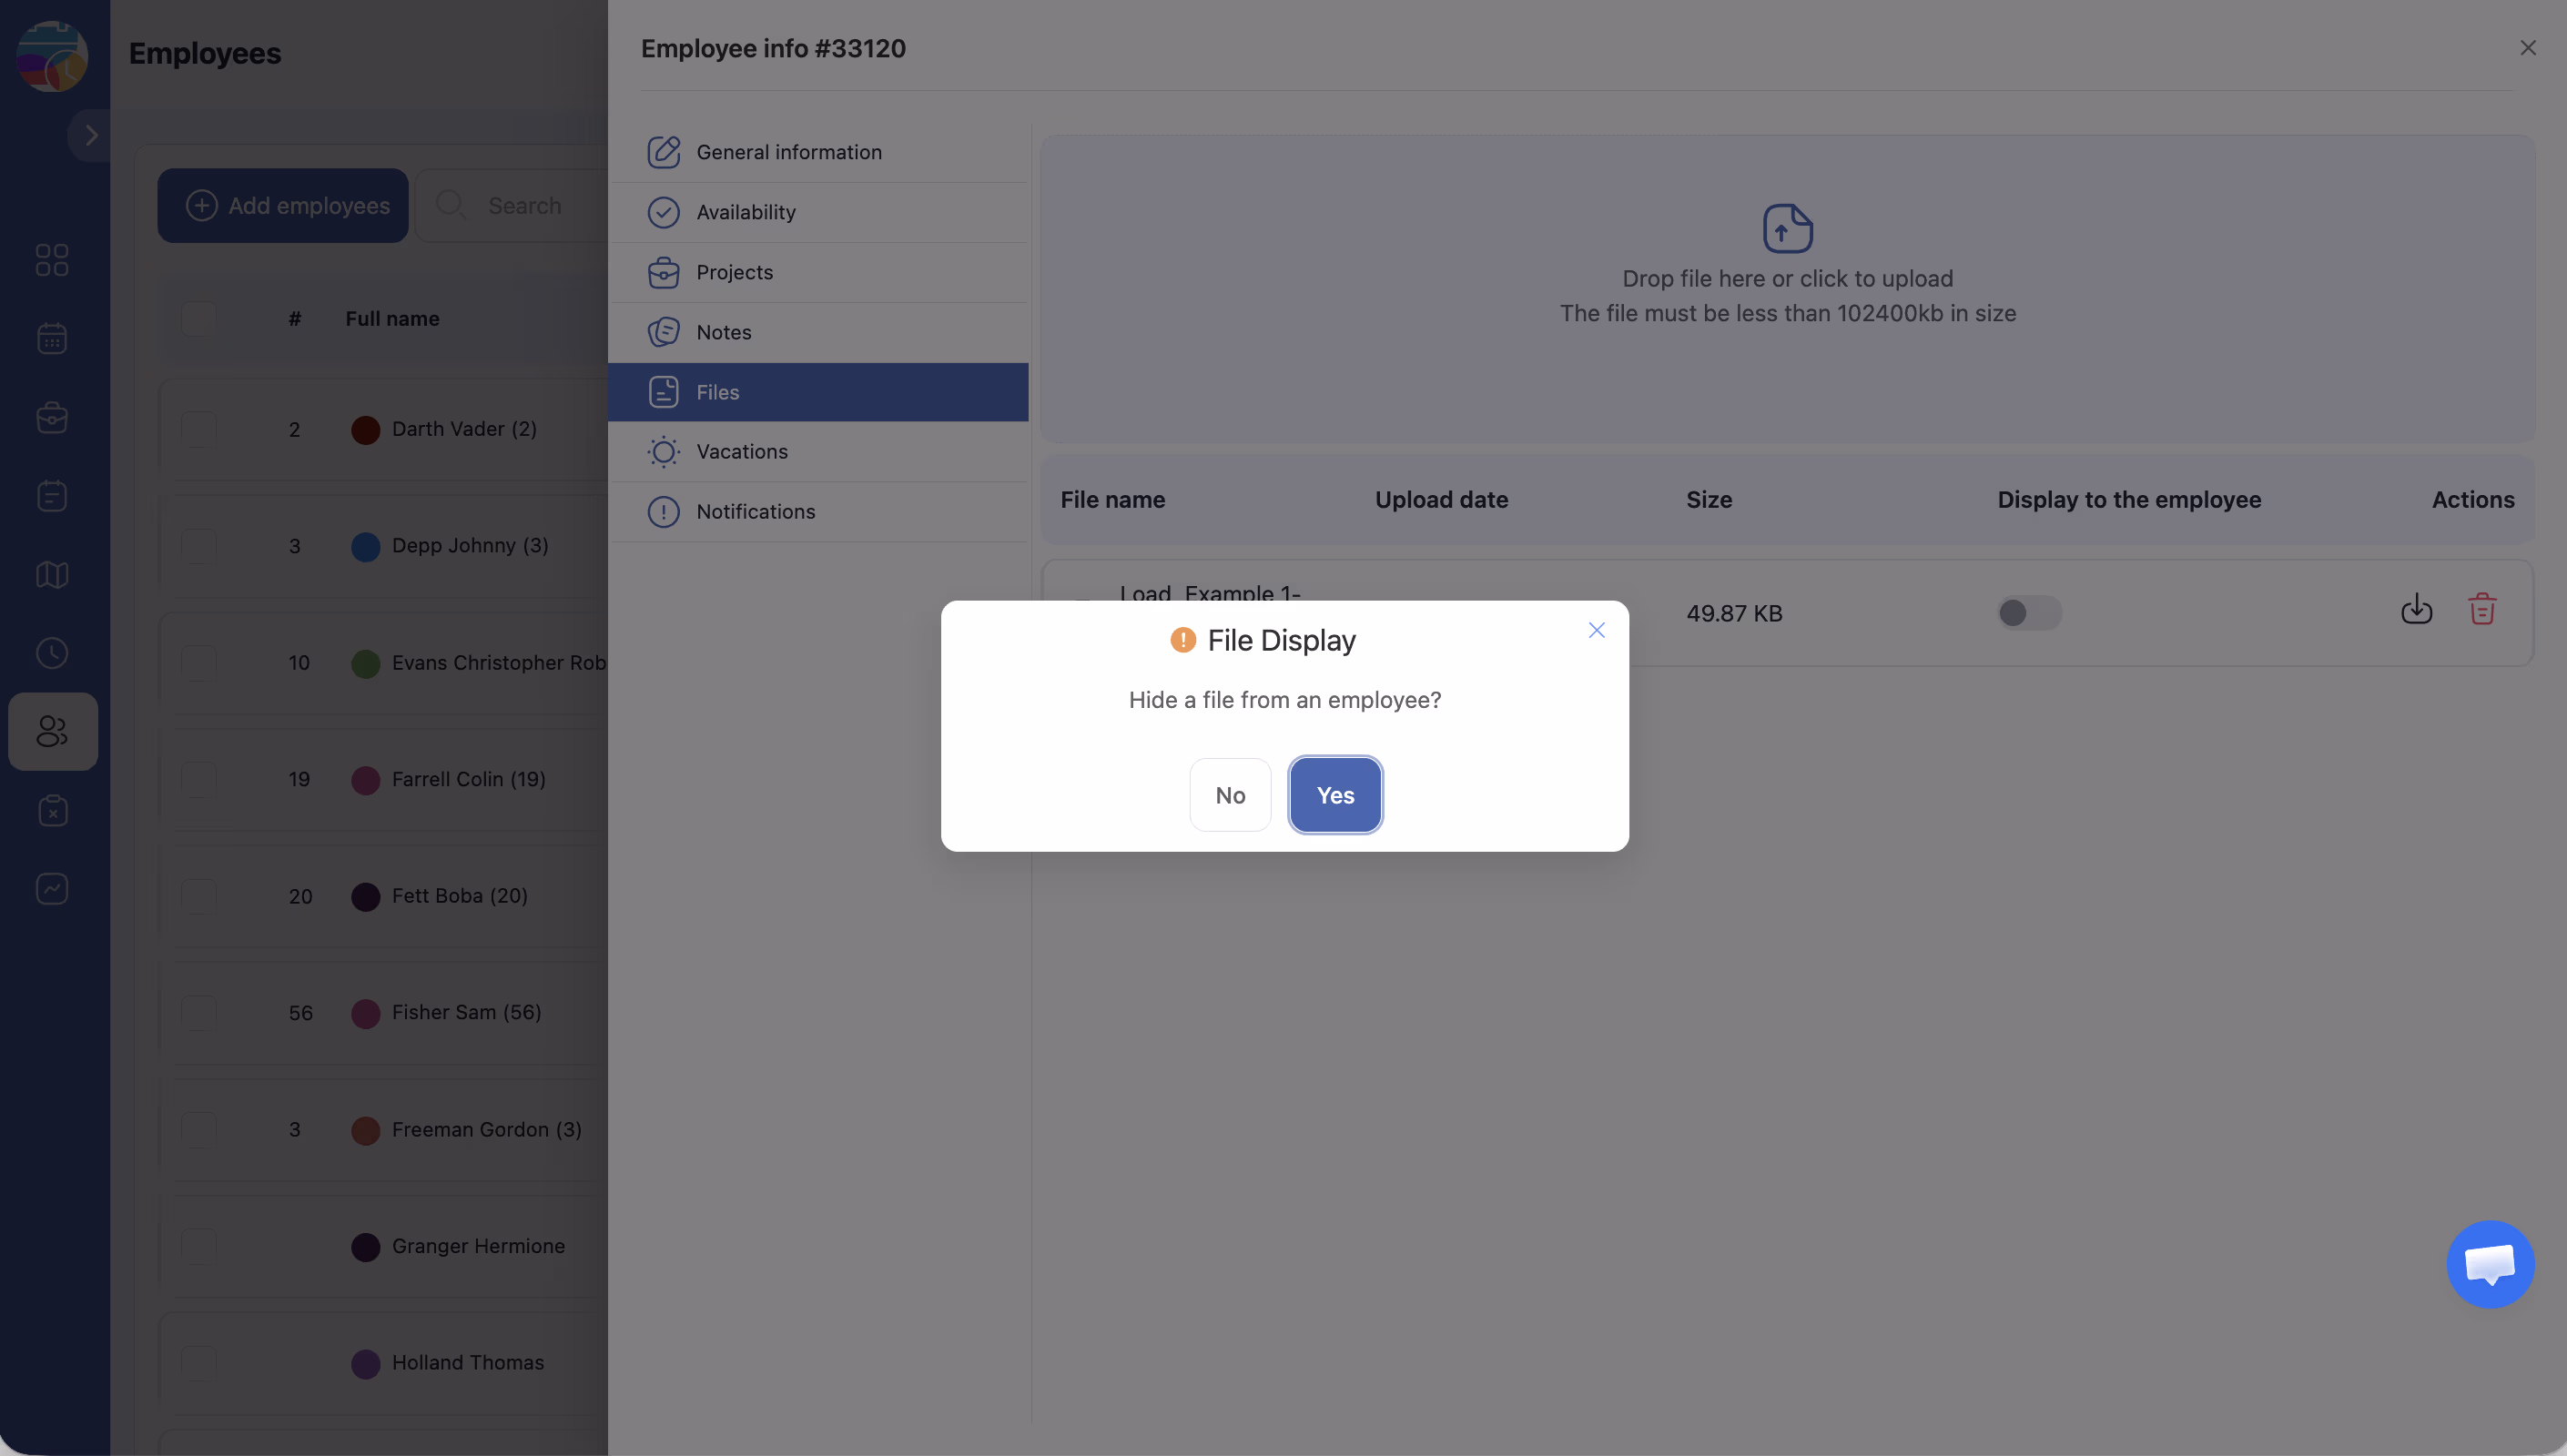The height and width of the screenshot is (1456, 2567).
Task: Open the calendar icon in sidebar
Action: coord(52,338)
